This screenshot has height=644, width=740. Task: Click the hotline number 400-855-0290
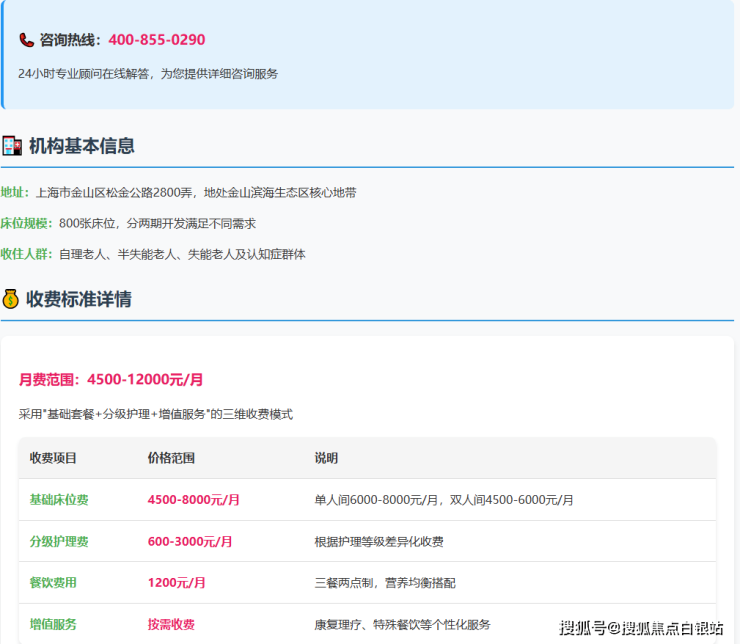(156, 40)
